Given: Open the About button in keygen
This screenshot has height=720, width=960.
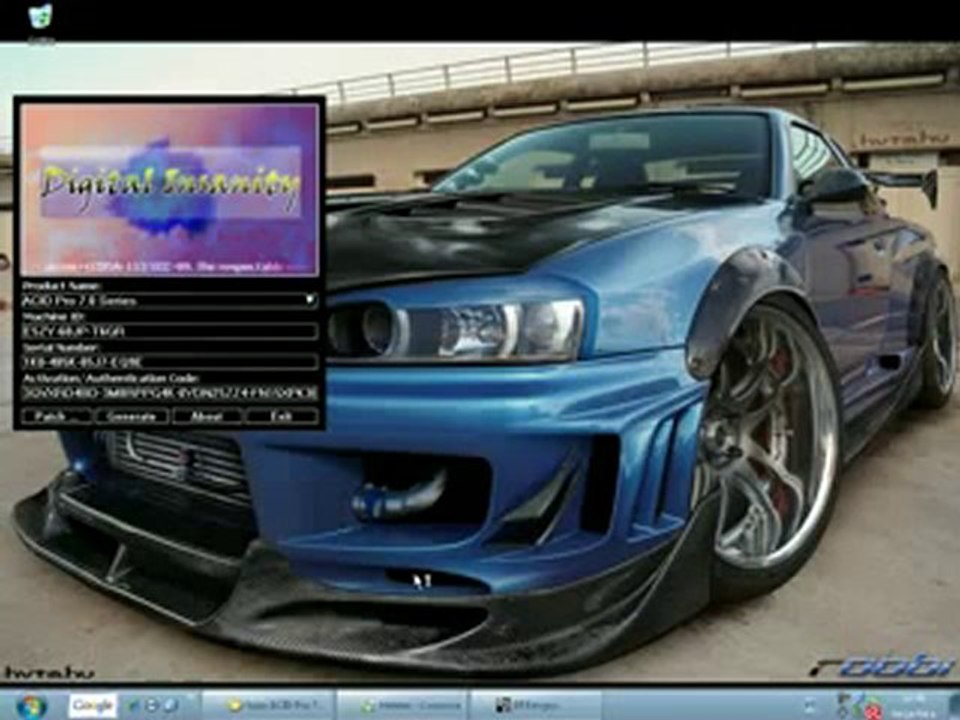Looking at the screenshot, I should [x=206, y=416].
